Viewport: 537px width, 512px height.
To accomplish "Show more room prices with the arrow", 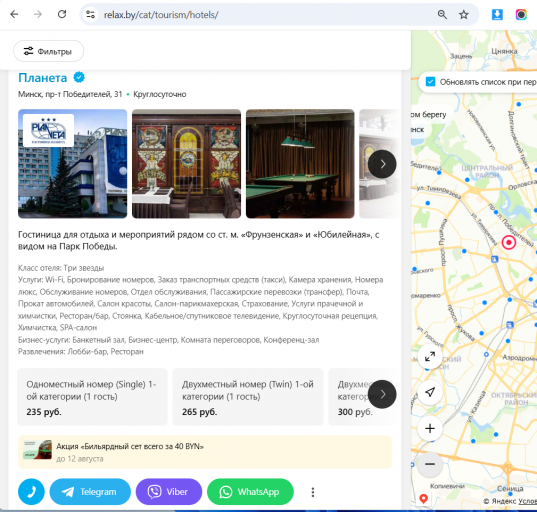I will click(x=382, y=394).
